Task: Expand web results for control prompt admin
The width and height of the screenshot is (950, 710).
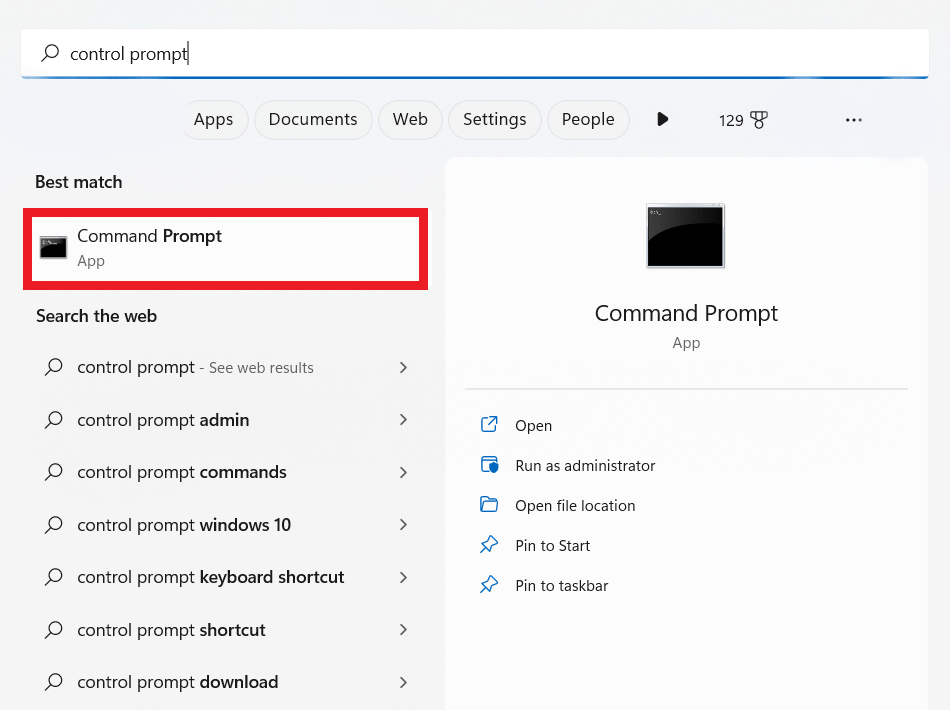Action: click(x=403, y=420)
